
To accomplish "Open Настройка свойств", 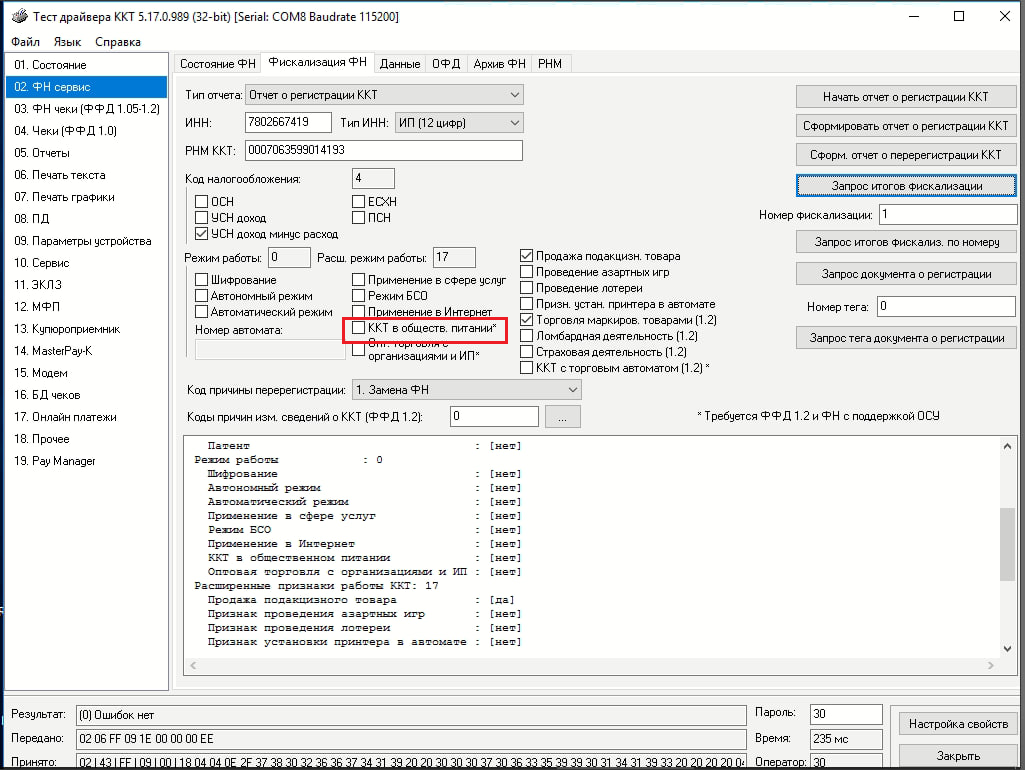I will [958, 724].
